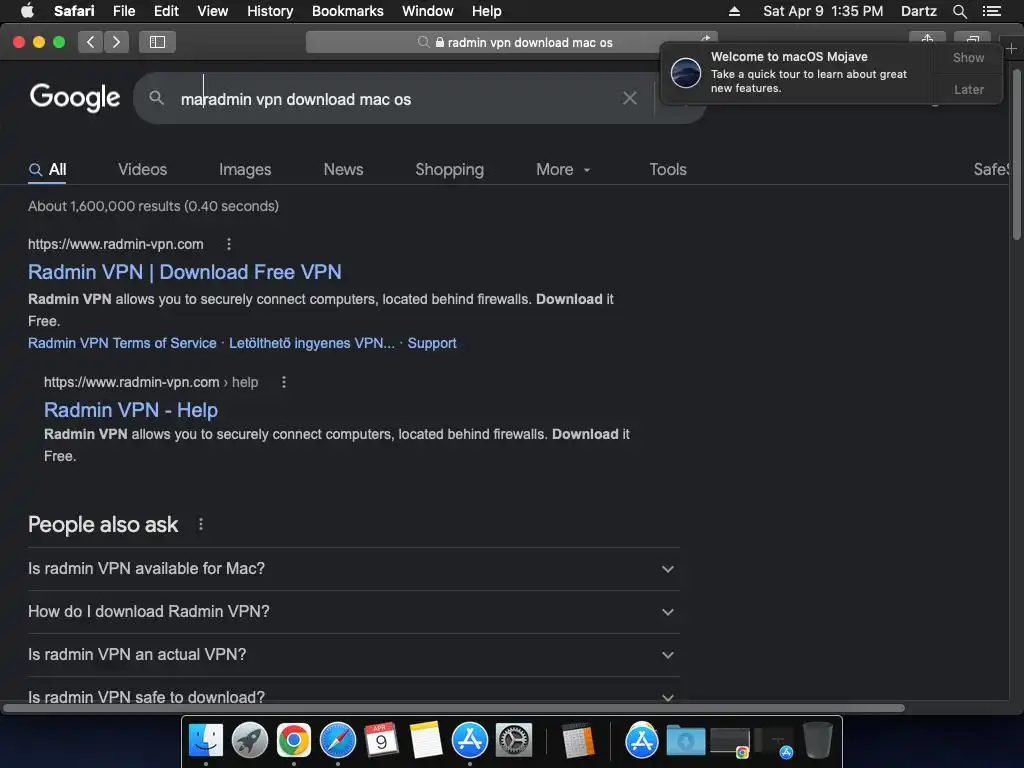Open Calculator from the Dock
The width and height of the screenshot is (1024, 768).
click(x=578, y=740)
